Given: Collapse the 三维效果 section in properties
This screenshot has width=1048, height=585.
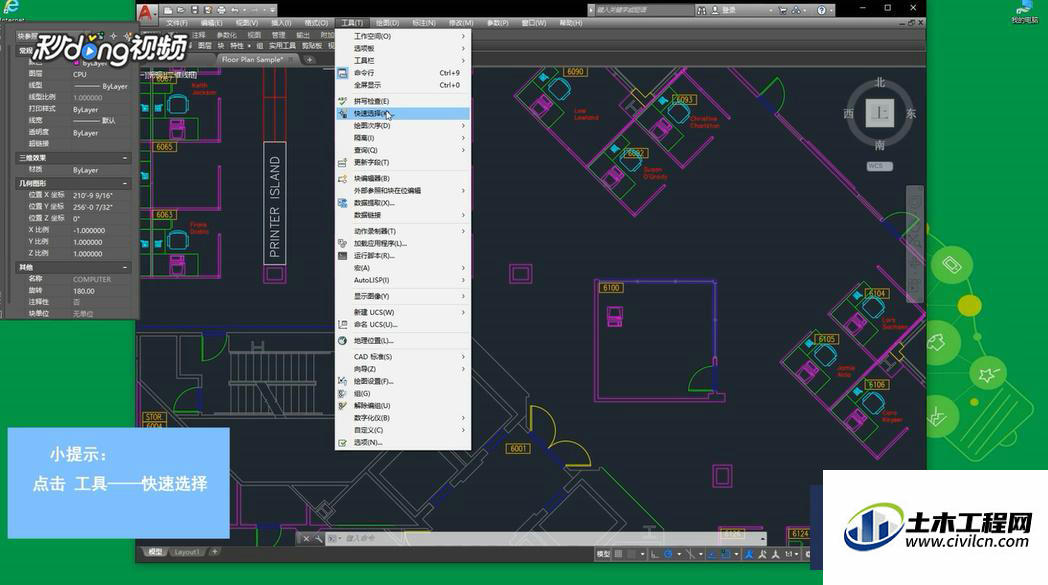Looking at the screenshot, I should (x=125, y=158).
